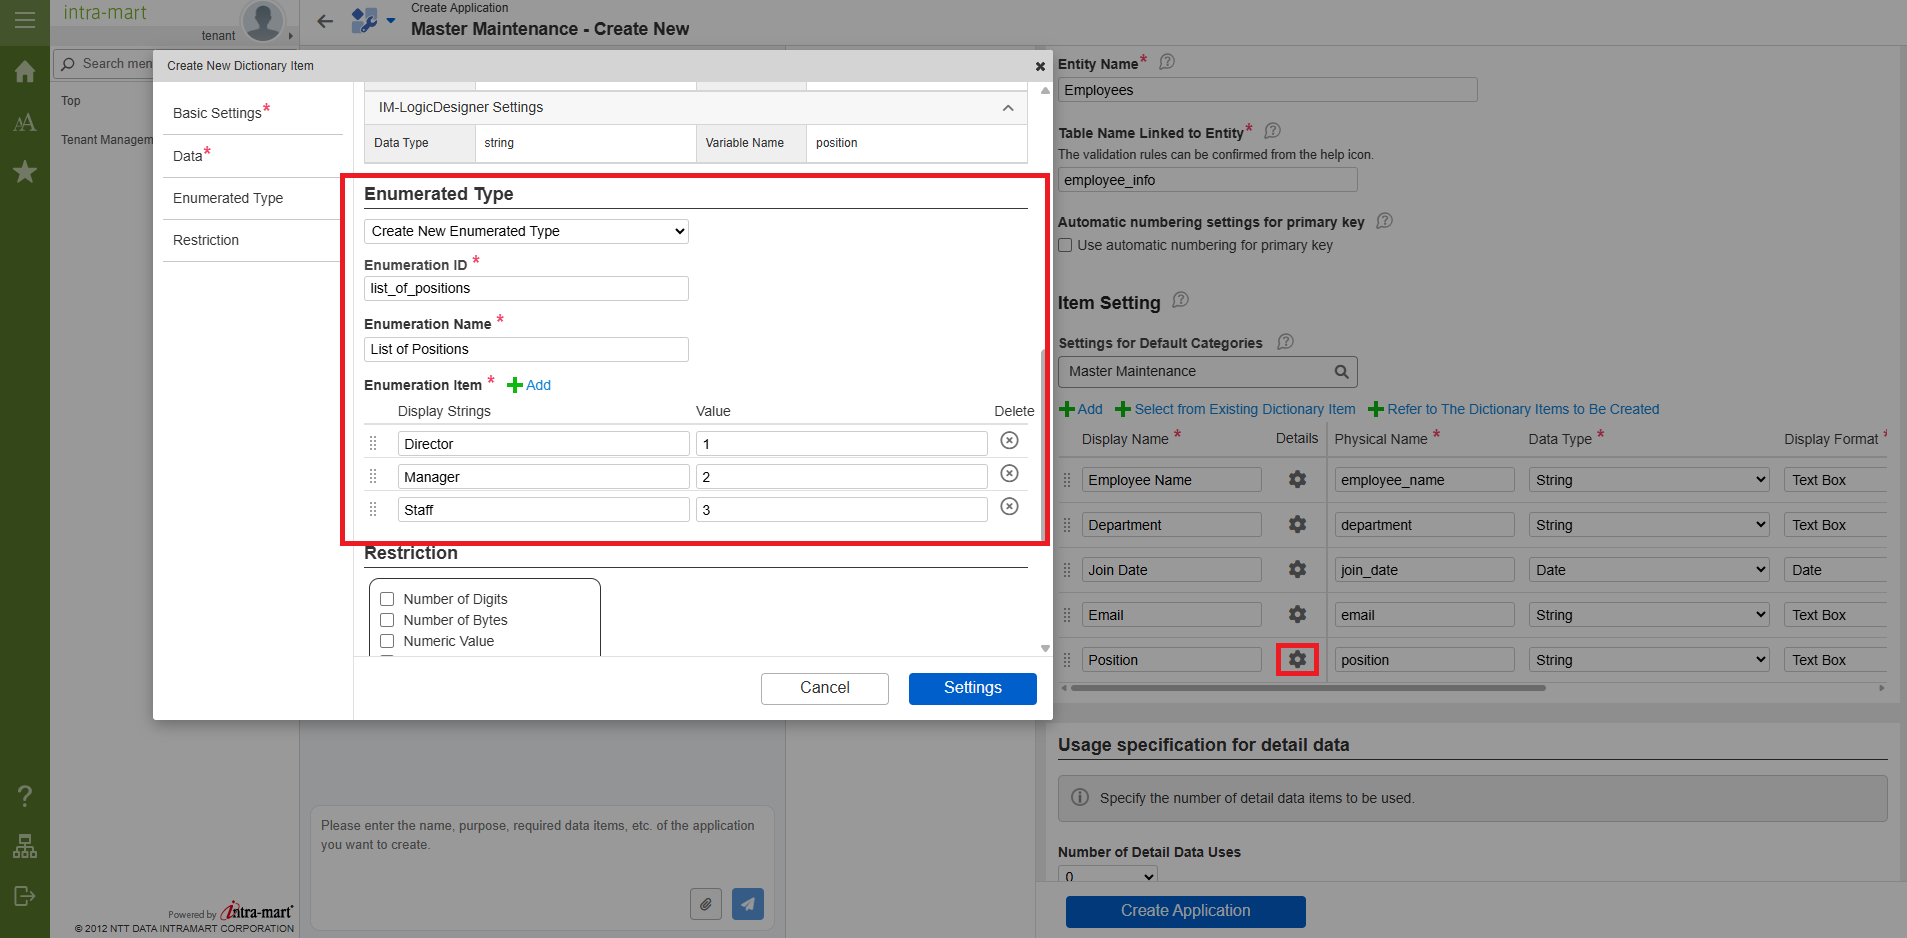Viewport: 1907px width, 938px height.
Task: Go to Restriction section in dialog
Action: tap(206, 240)
